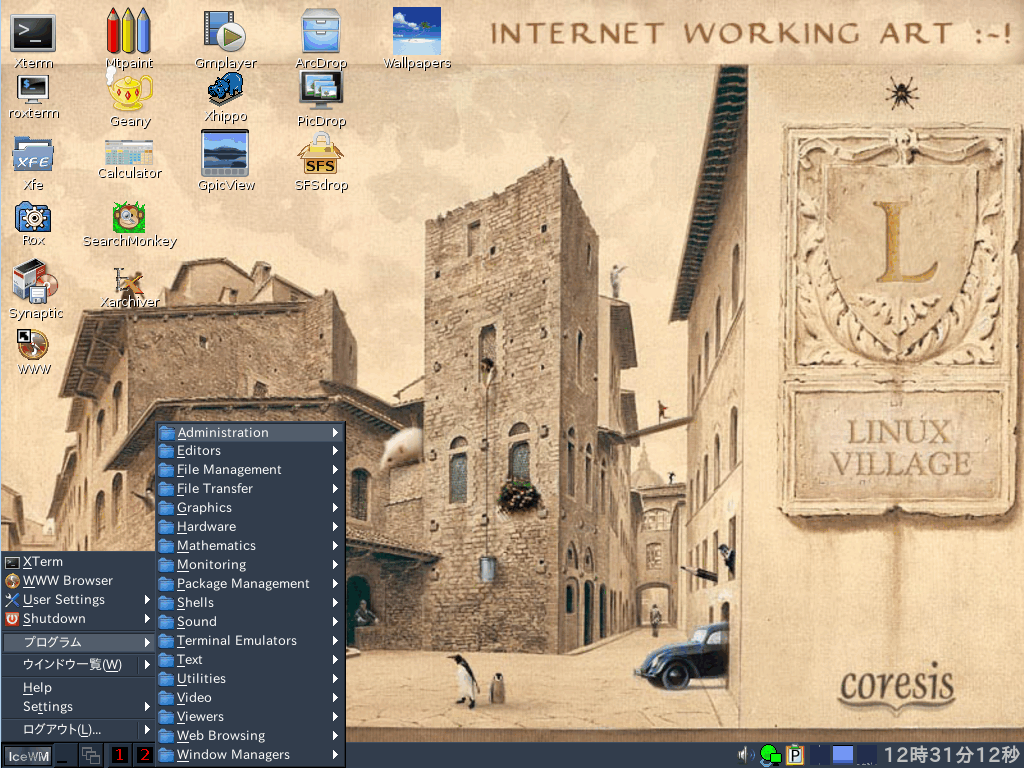Open the logout options arrow

pyautogui.click(x=147, y=730)
